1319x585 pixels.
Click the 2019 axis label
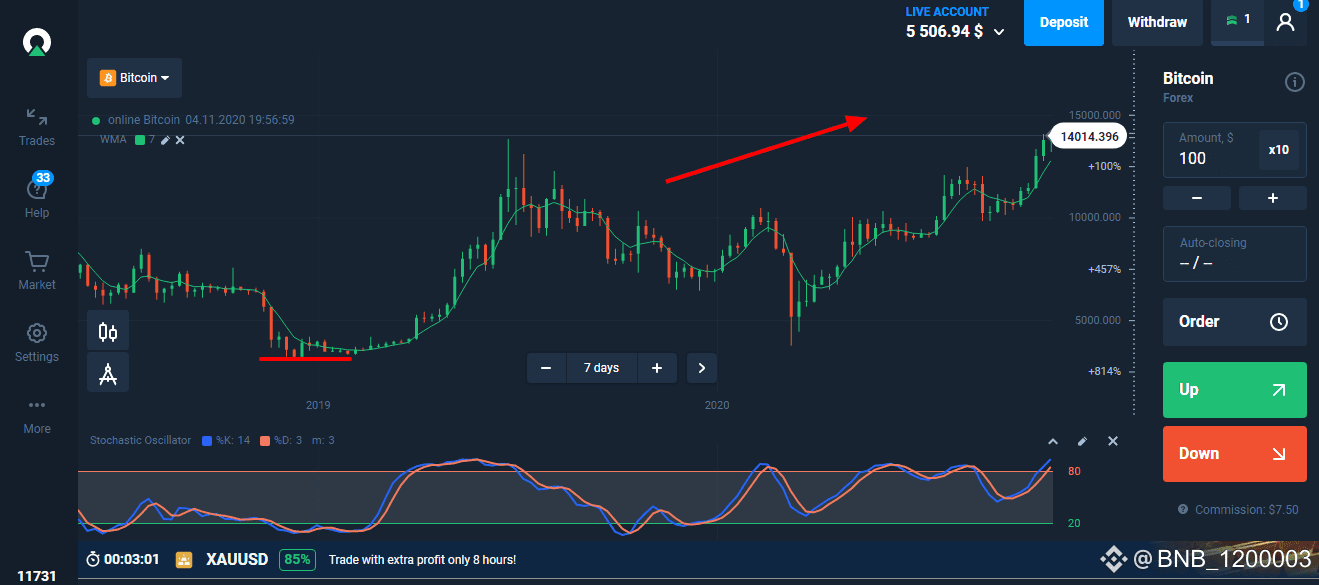[318, 405]
